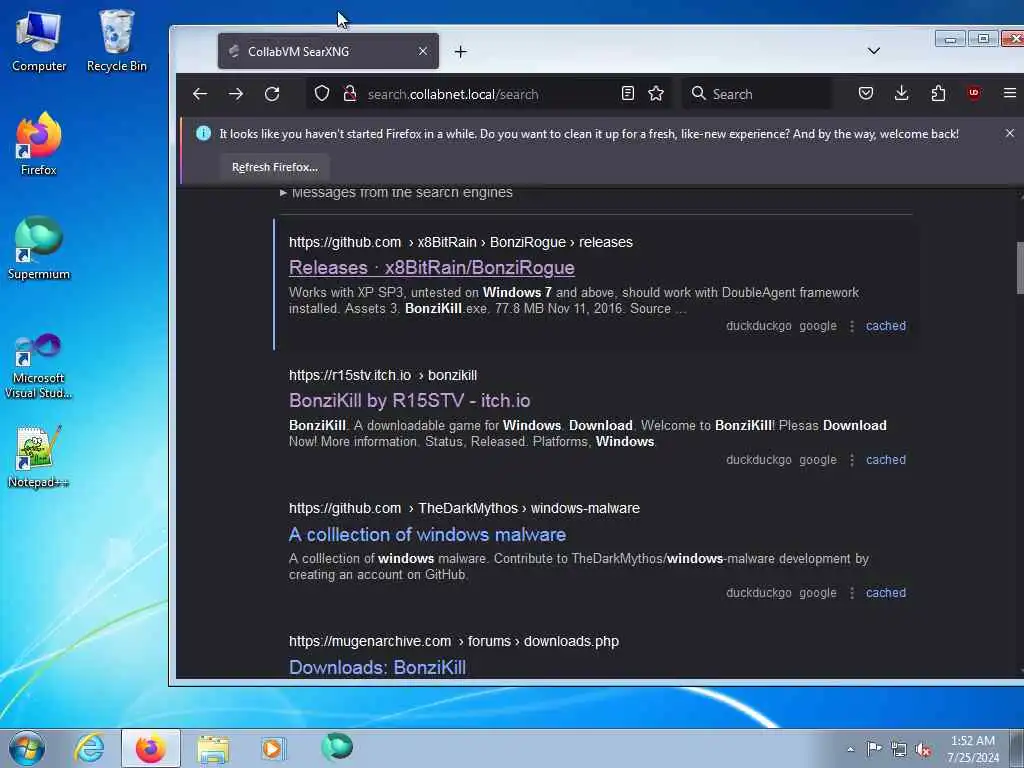
Task: Open the network tray icon
Action: 899,750
